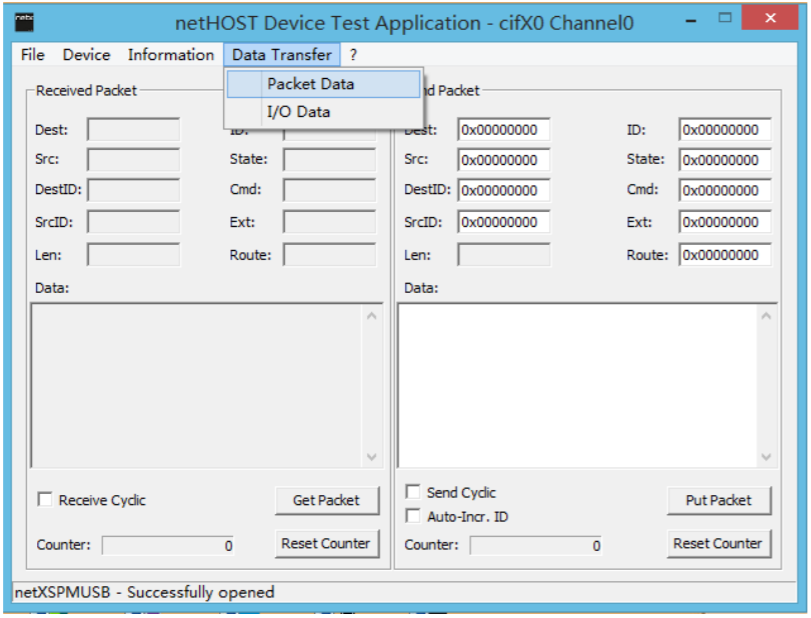The height and width of the screenshot is (618, 811).
Task: Click the Send Packet Dest input field
Action: click(x=503, y=130)
